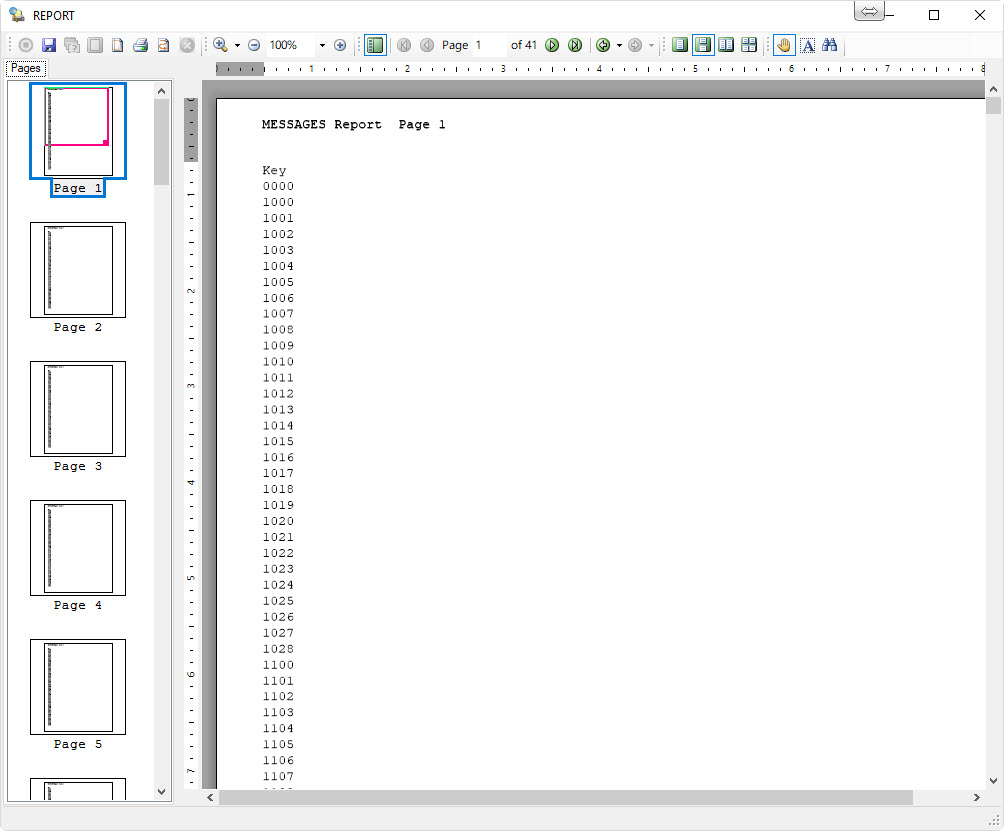1004x831 pixels.
Task: Go to first page icon
Action: (404, 45)
